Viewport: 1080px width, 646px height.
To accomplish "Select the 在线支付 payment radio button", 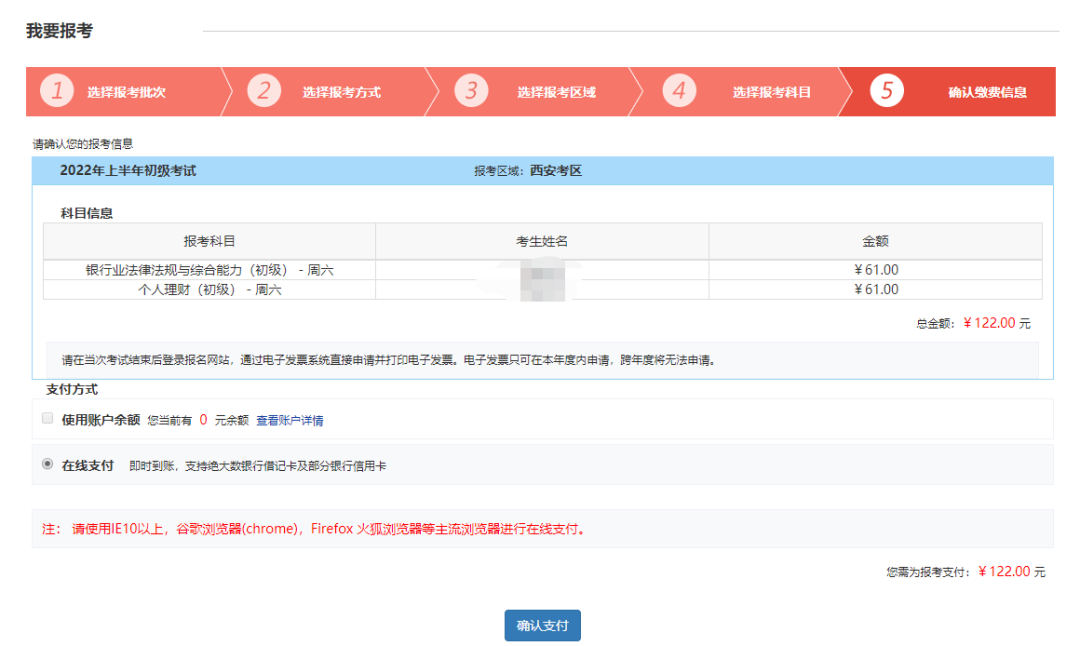I will [47, 464].
